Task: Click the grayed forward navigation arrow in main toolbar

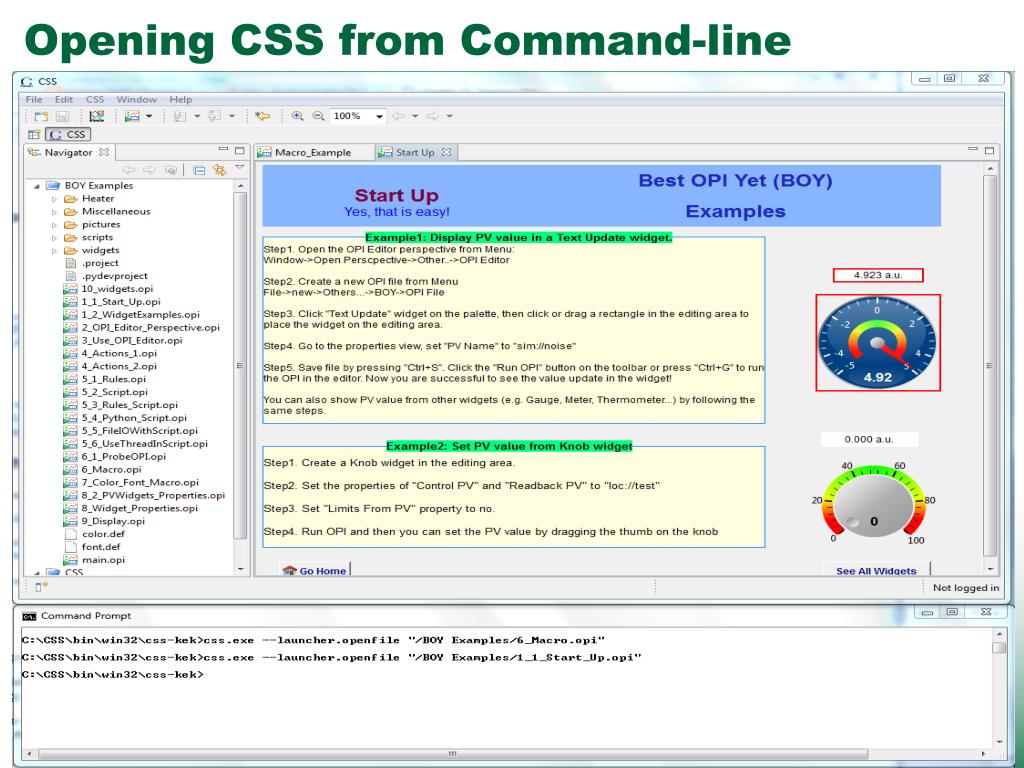Action: [432, 116]
